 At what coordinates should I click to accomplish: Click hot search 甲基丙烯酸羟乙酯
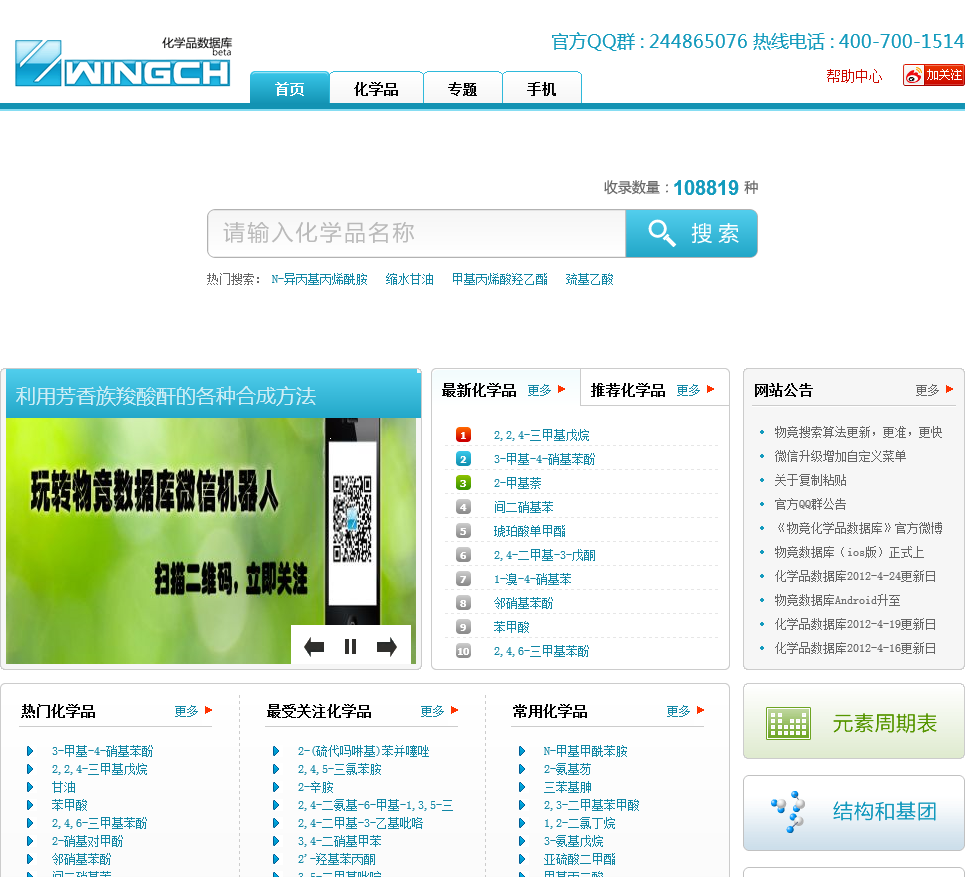tap(499, 279)
